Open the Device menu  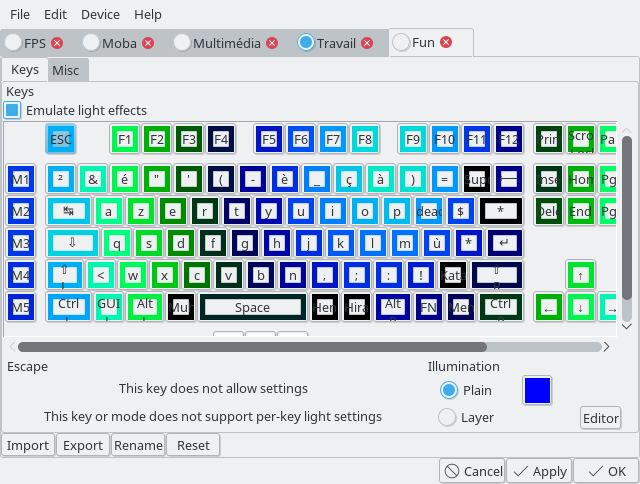pos(100,15)
